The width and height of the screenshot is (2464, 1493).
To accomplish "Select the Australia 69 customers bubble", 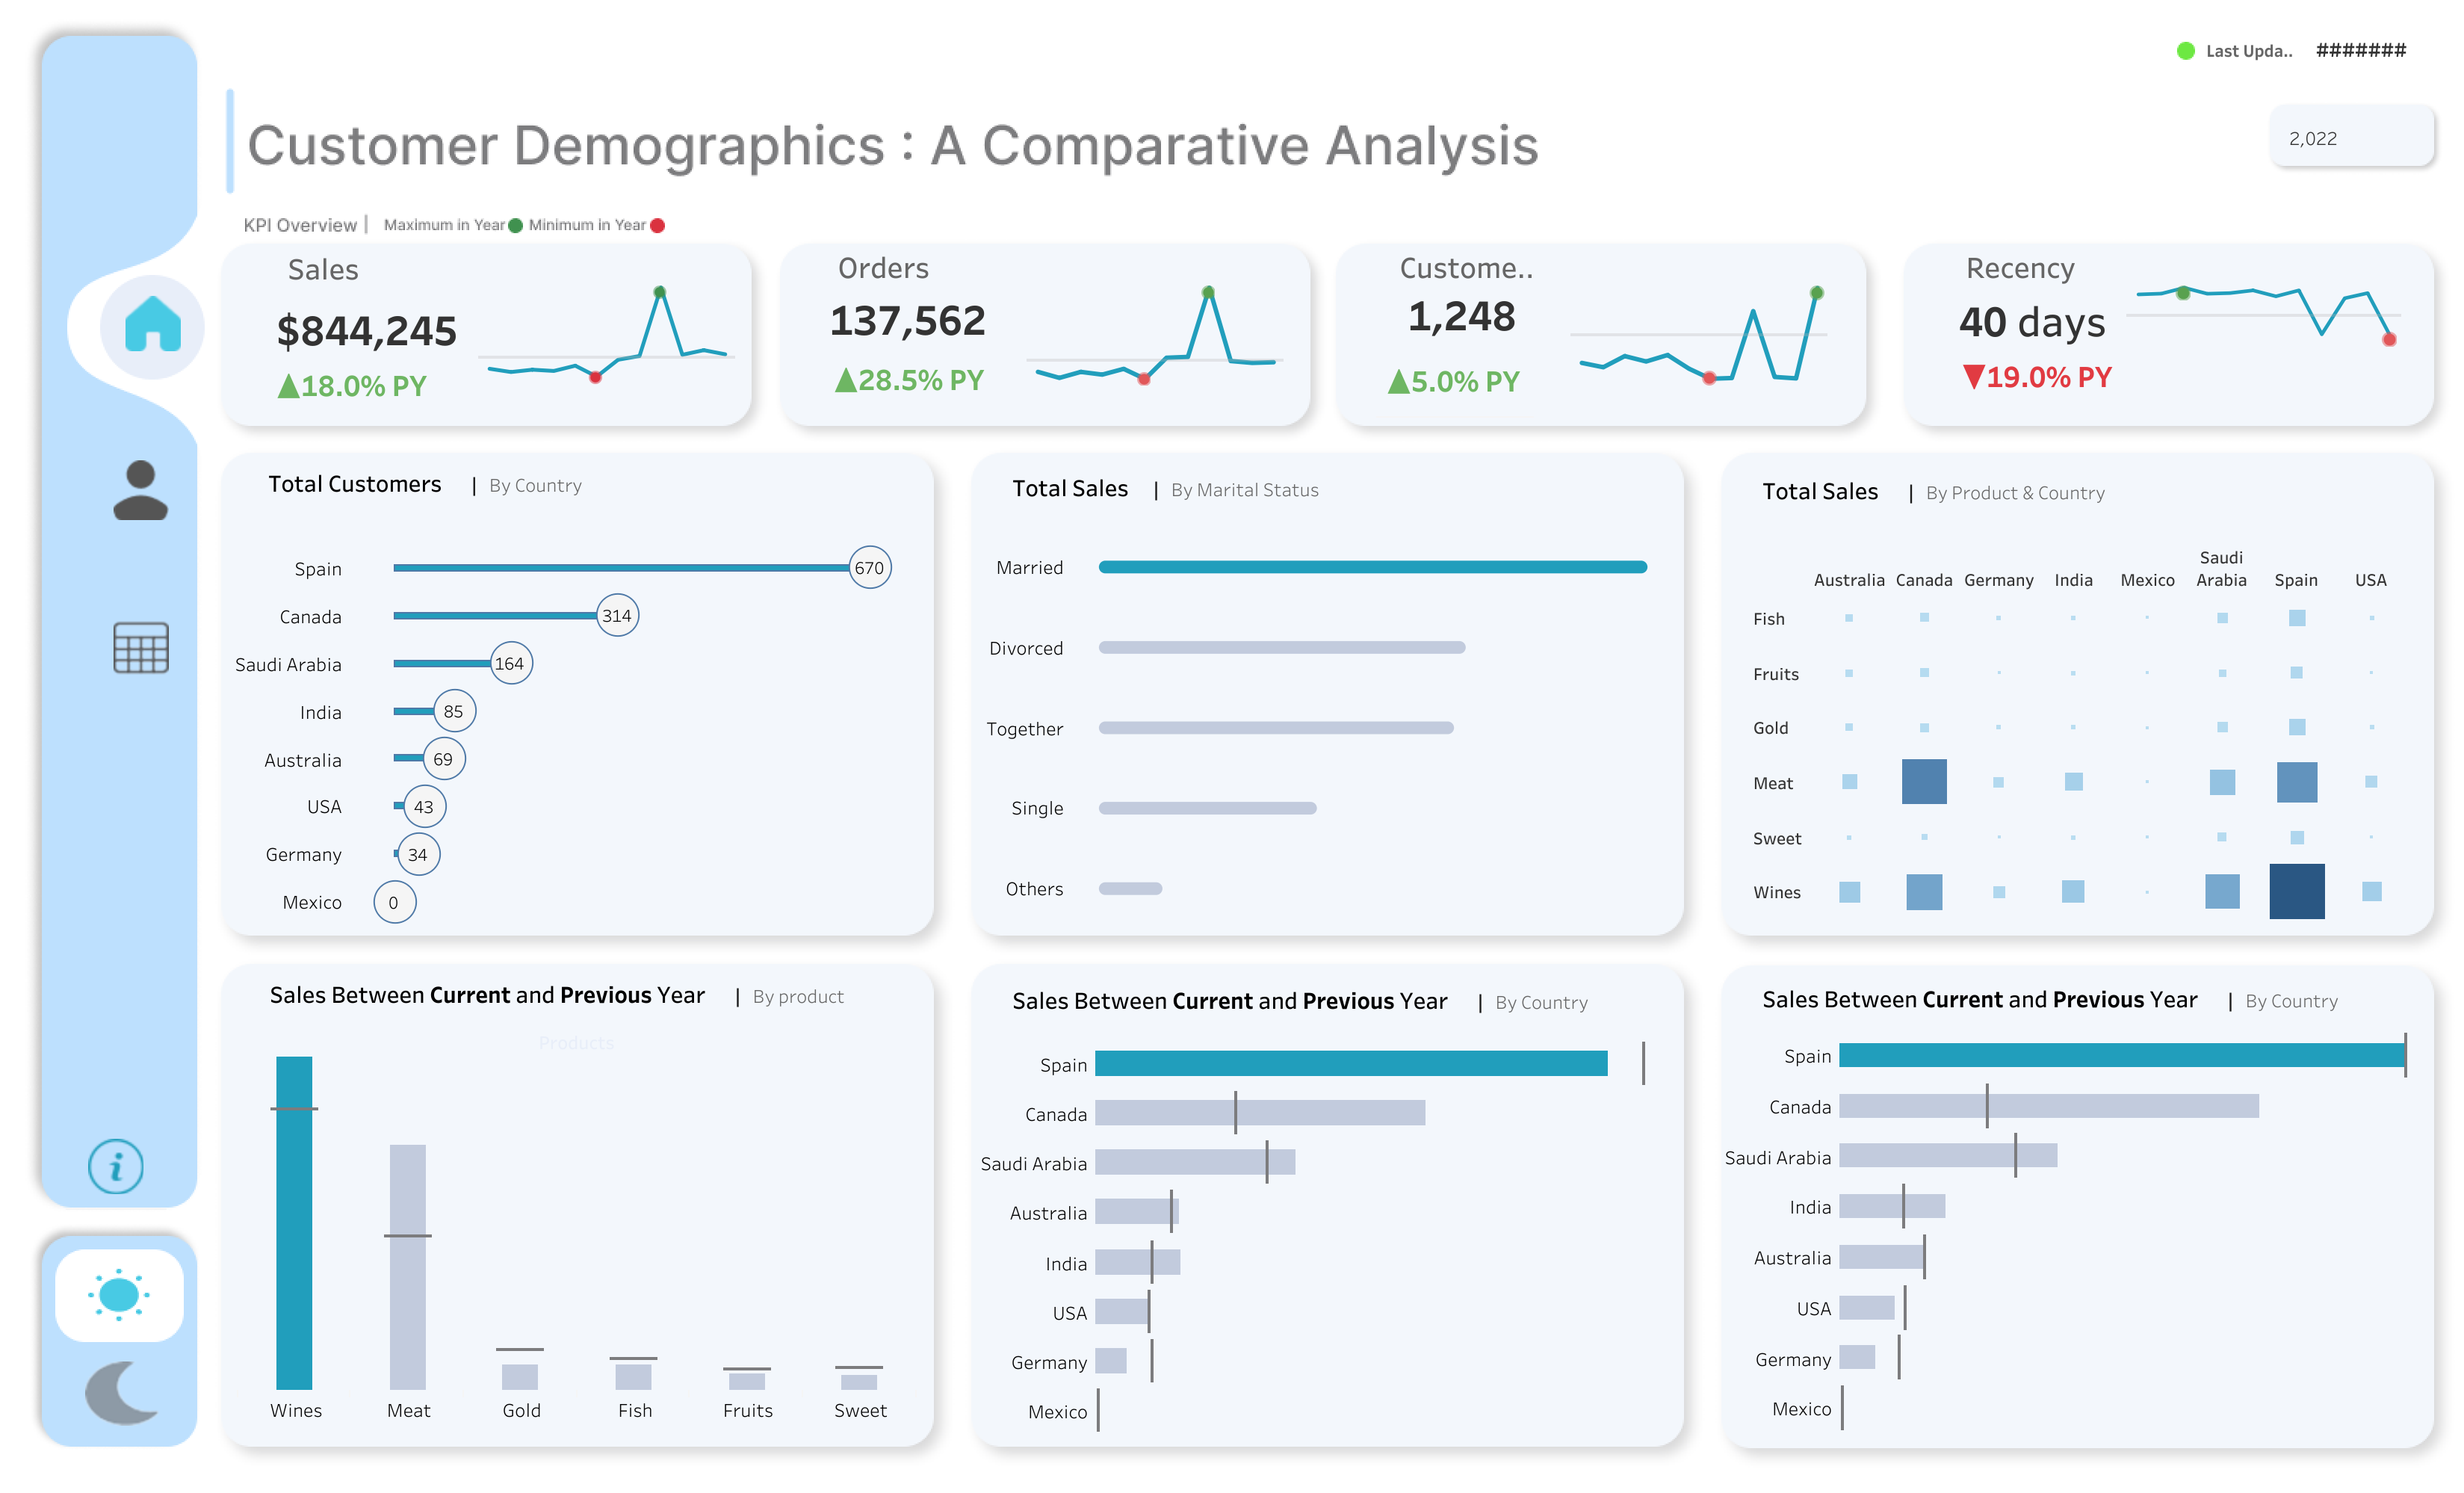I will (x=443, y=759).
